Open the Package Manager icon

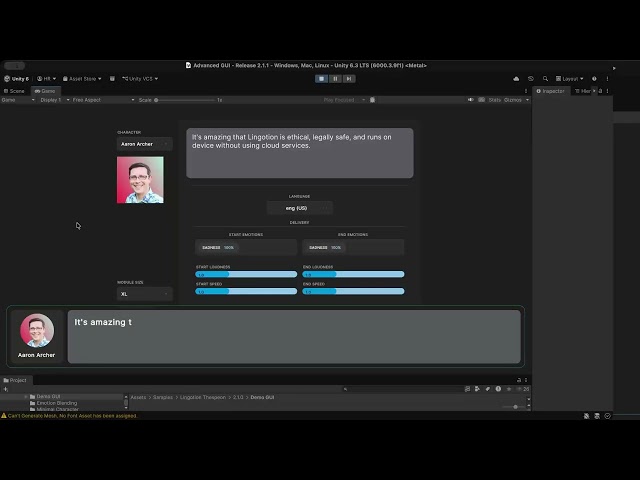click(x=112, y=79)
